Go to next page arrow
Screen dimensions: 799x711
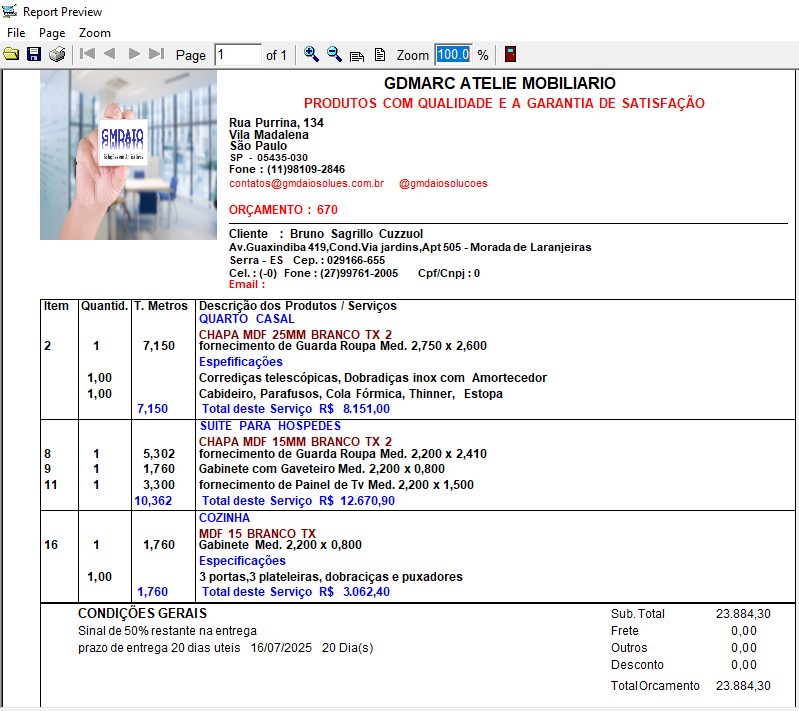tap(134, 54)
